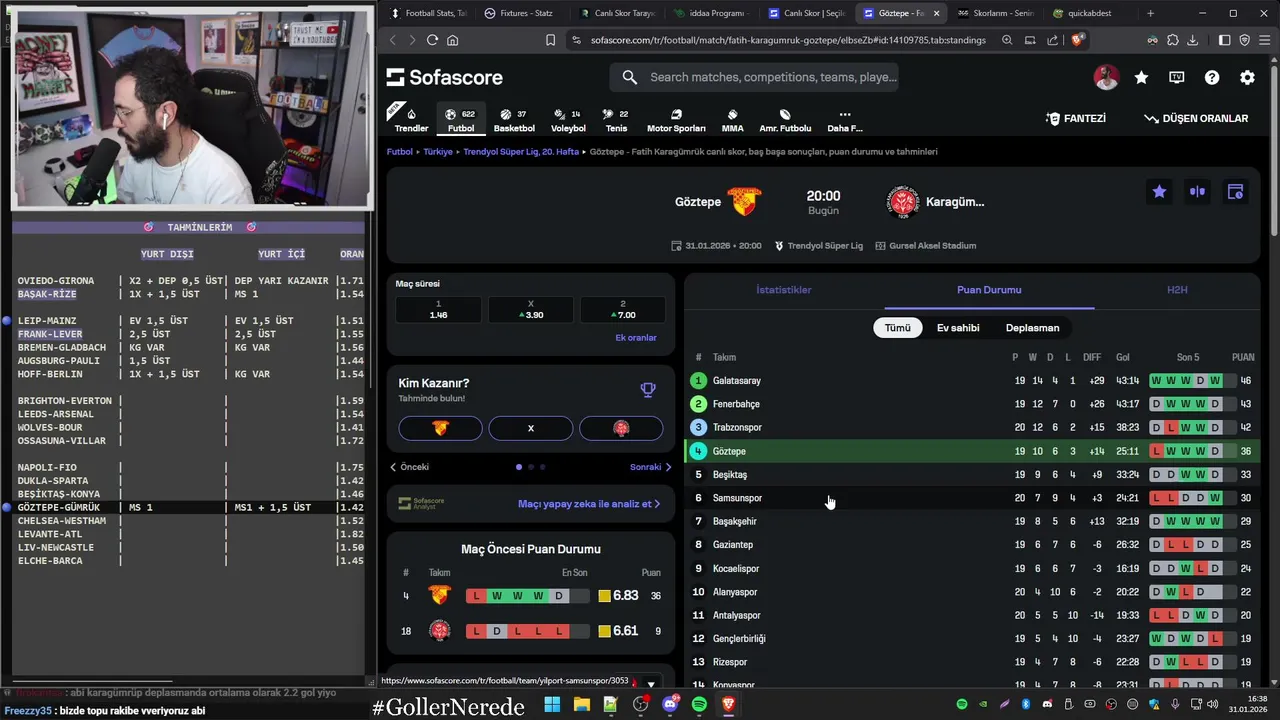This screenshot has width=1280, height=720.
Task: Open Discord from the taskbar
Action: (x=670, y=705)
